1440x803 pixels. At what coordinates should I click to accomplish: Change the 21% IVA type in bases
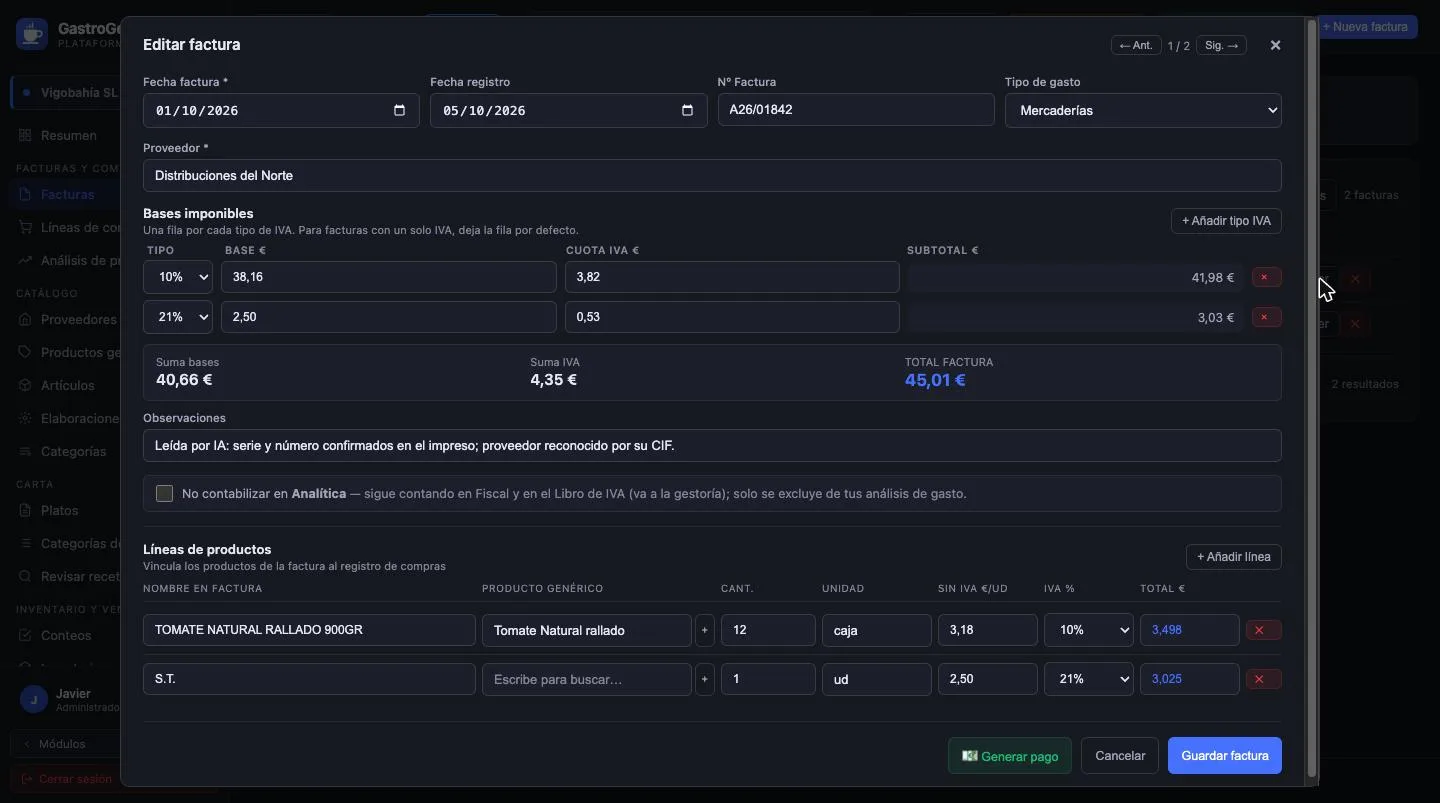(x=178, y=317)
